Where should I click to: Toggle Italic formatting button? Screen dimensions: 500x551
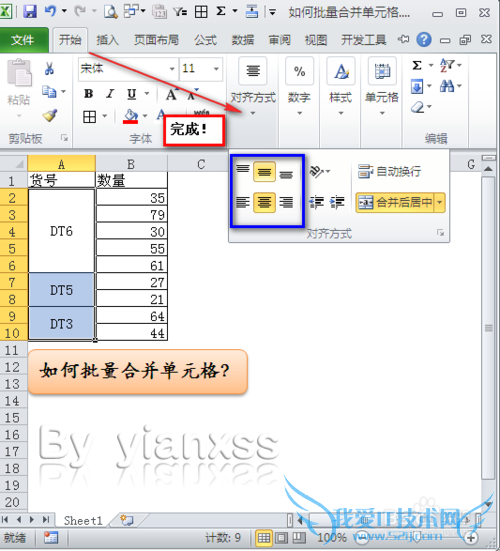110,94
